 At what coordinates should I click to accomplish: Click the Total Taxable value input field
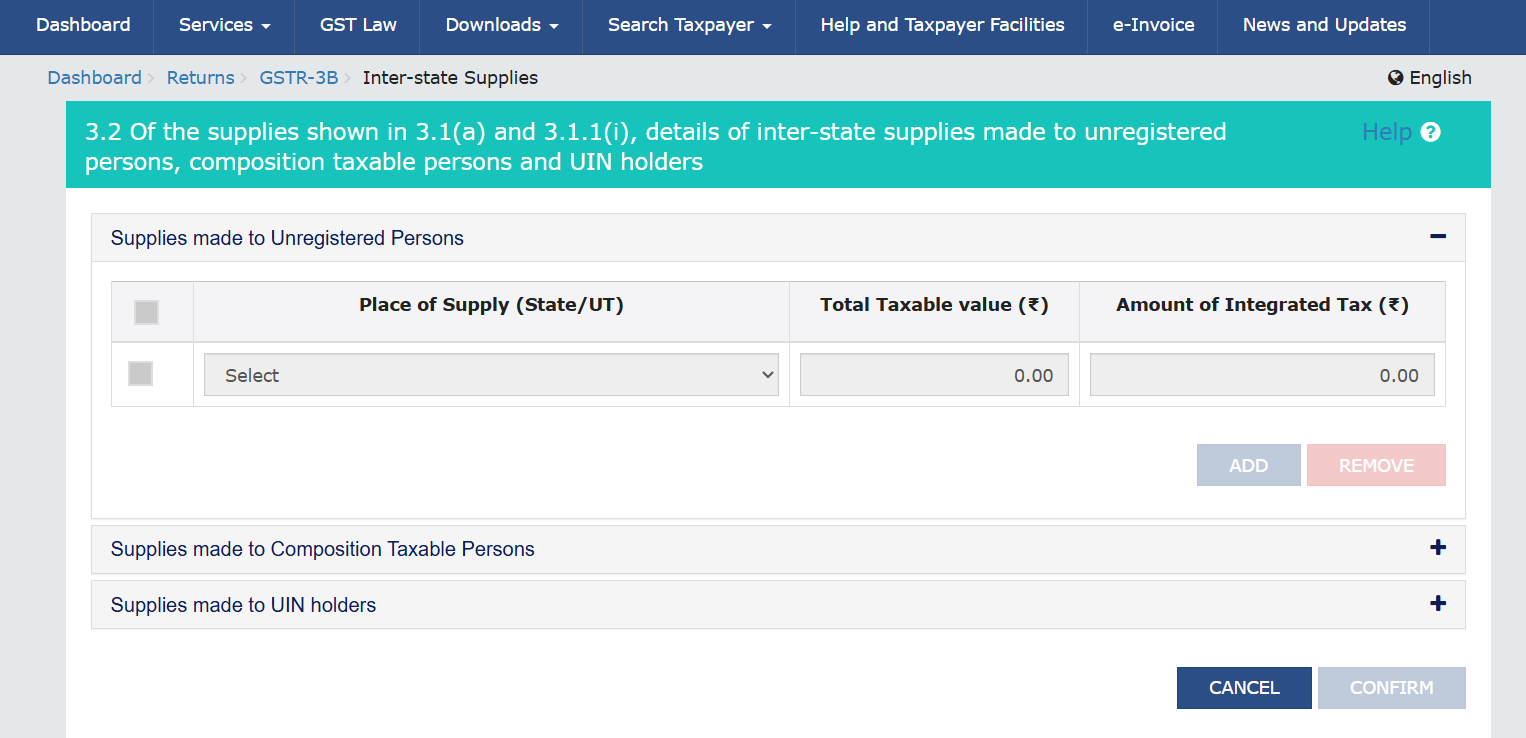(934, 375)
